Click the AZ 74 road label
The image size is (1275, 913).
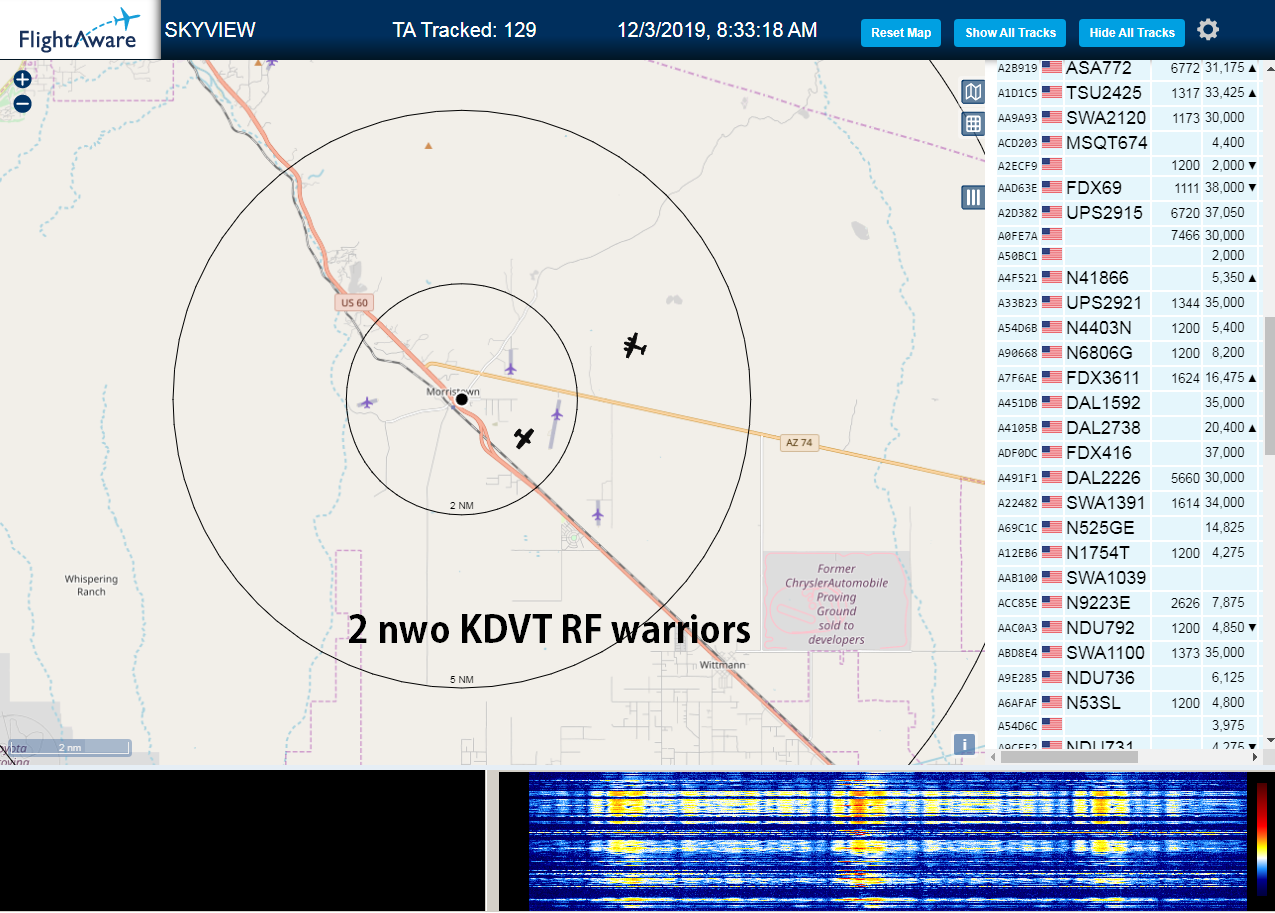(799, 442)
